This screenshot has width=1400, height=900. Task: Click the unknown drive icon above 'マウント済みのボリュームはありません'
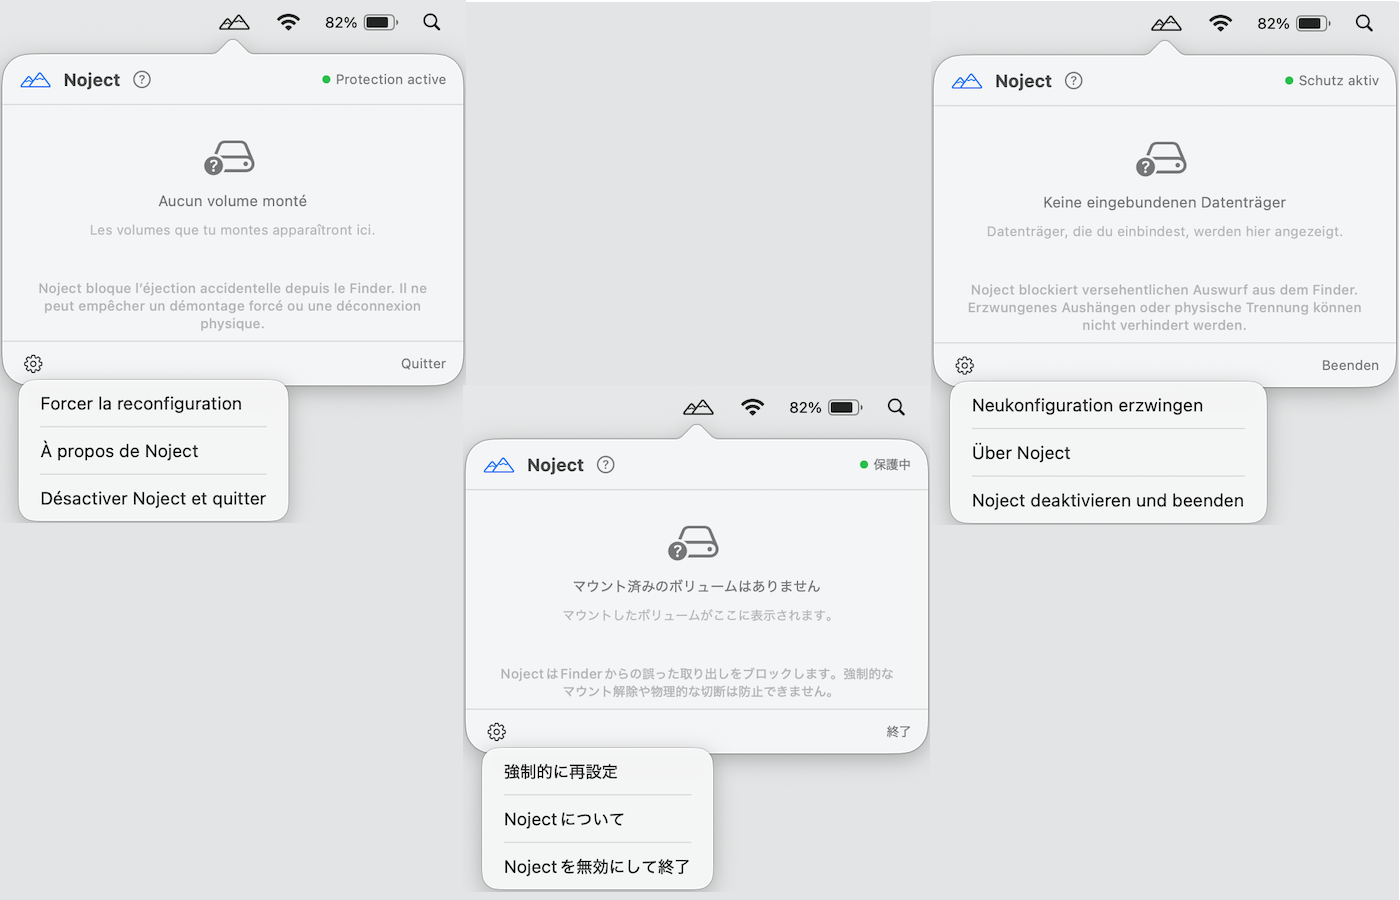[694, 543]
